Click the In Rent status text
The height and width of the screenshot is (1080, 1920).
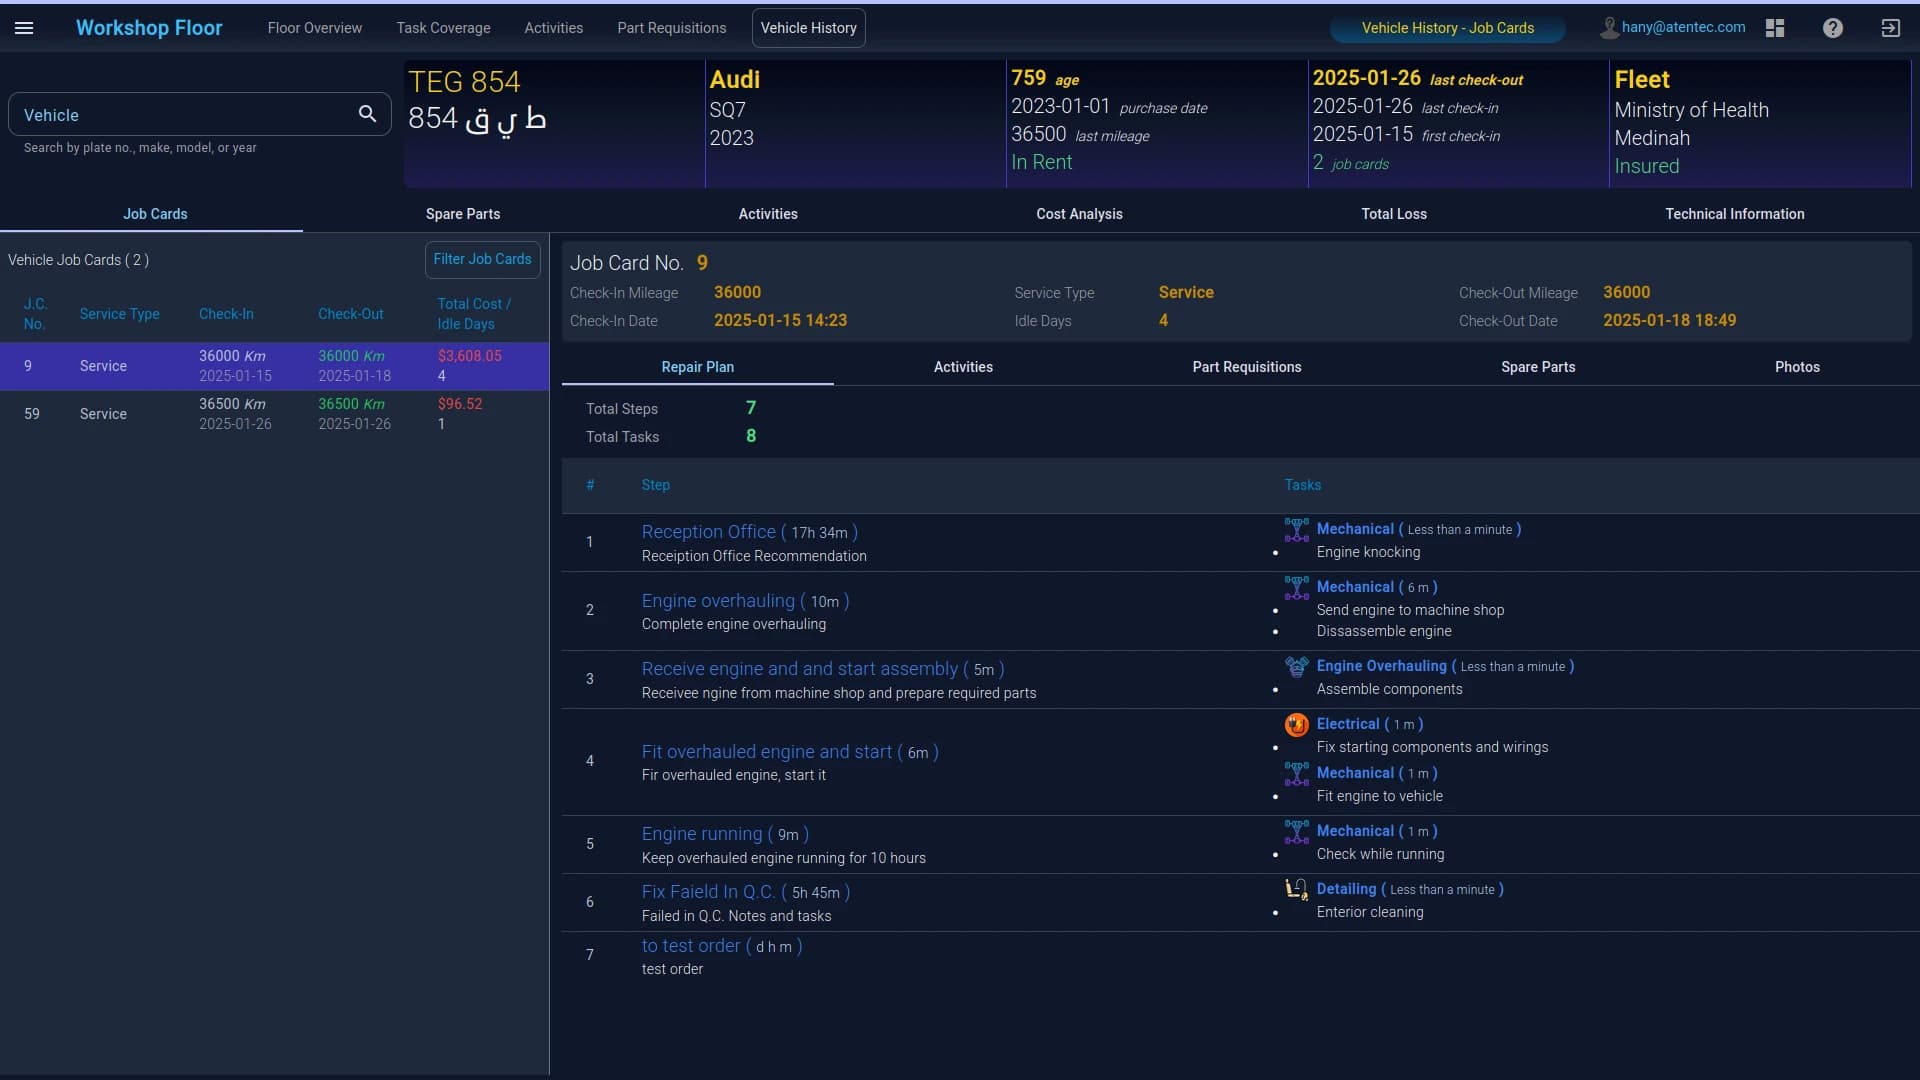(1041, 162)
